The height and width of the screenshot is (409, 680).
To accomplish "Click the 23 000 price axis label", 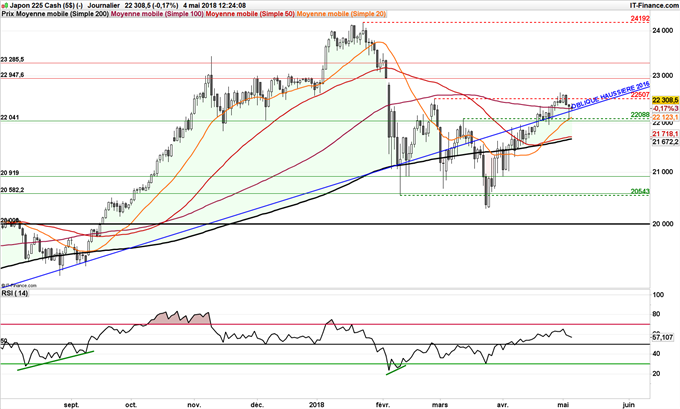I will (664, 75).
